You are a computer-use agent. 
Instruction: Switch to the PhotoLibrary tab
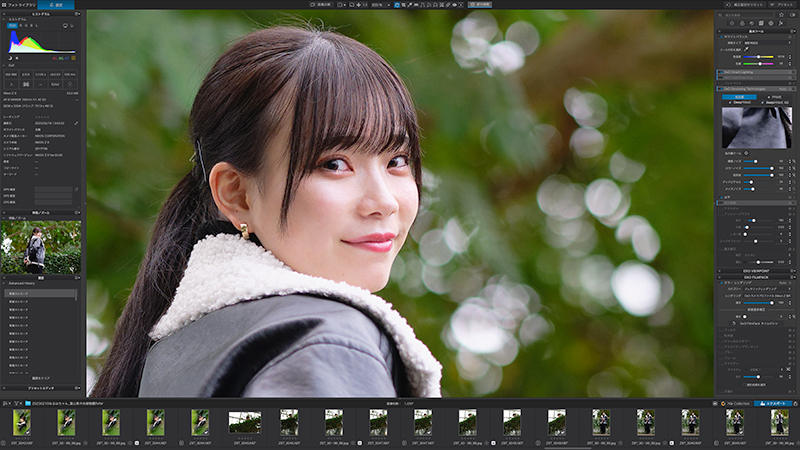(19, 5)
